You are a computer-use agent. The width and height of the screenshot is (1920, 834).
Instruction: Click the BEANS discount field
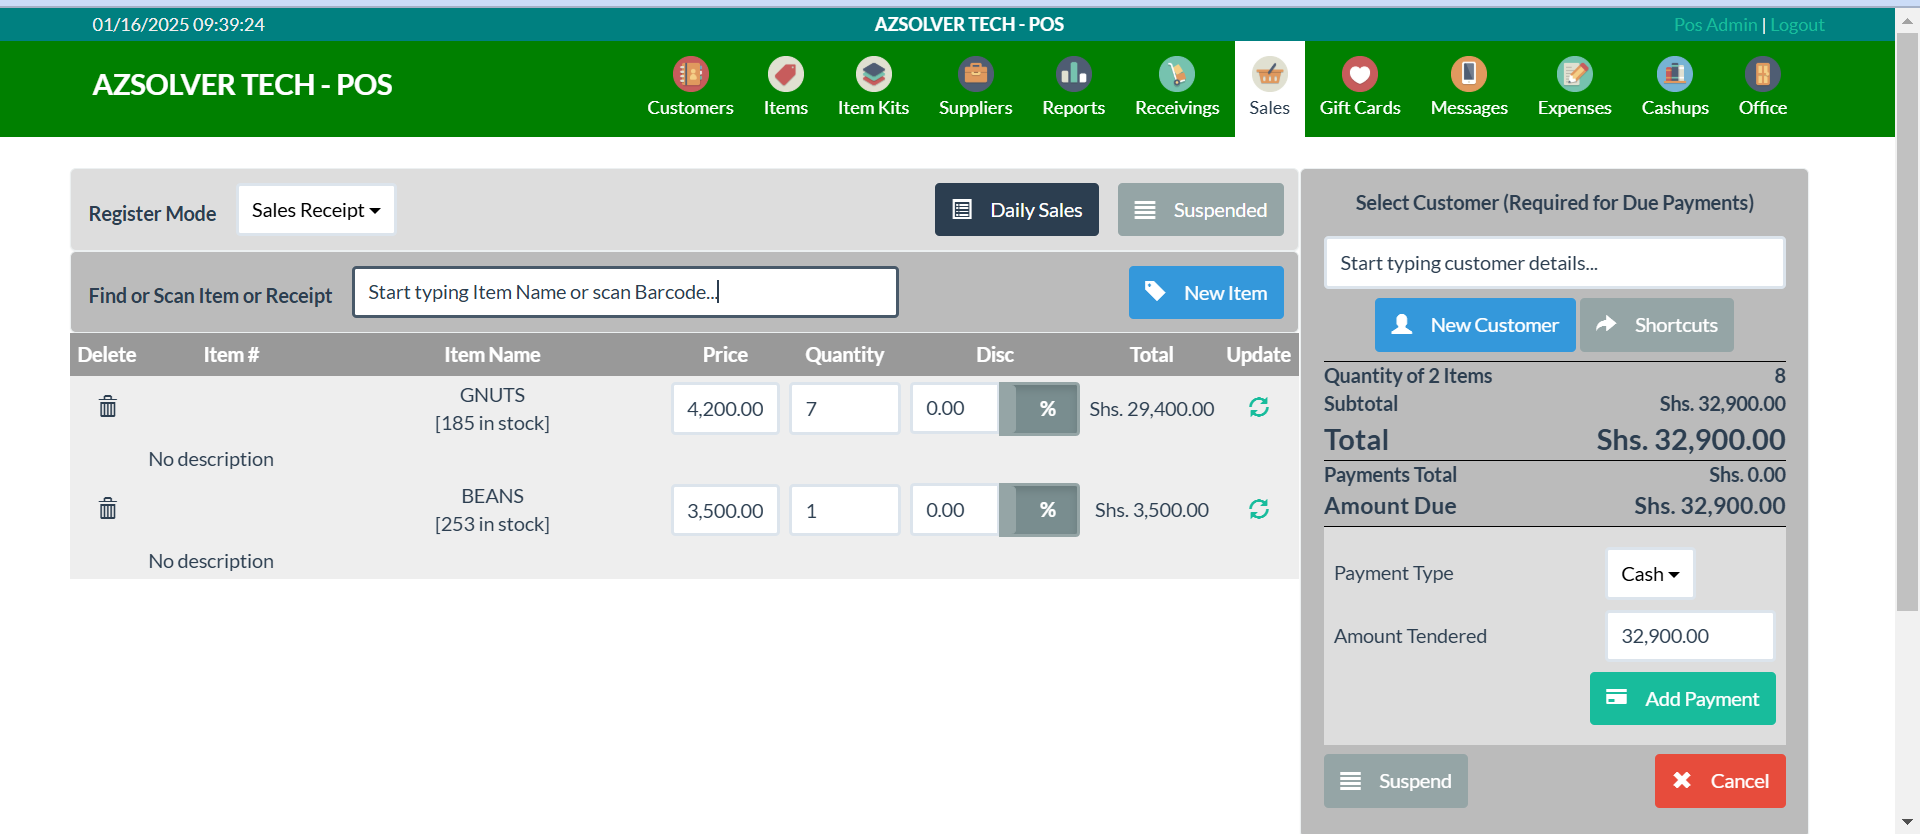pyautogui.click(x=955, y=510)
